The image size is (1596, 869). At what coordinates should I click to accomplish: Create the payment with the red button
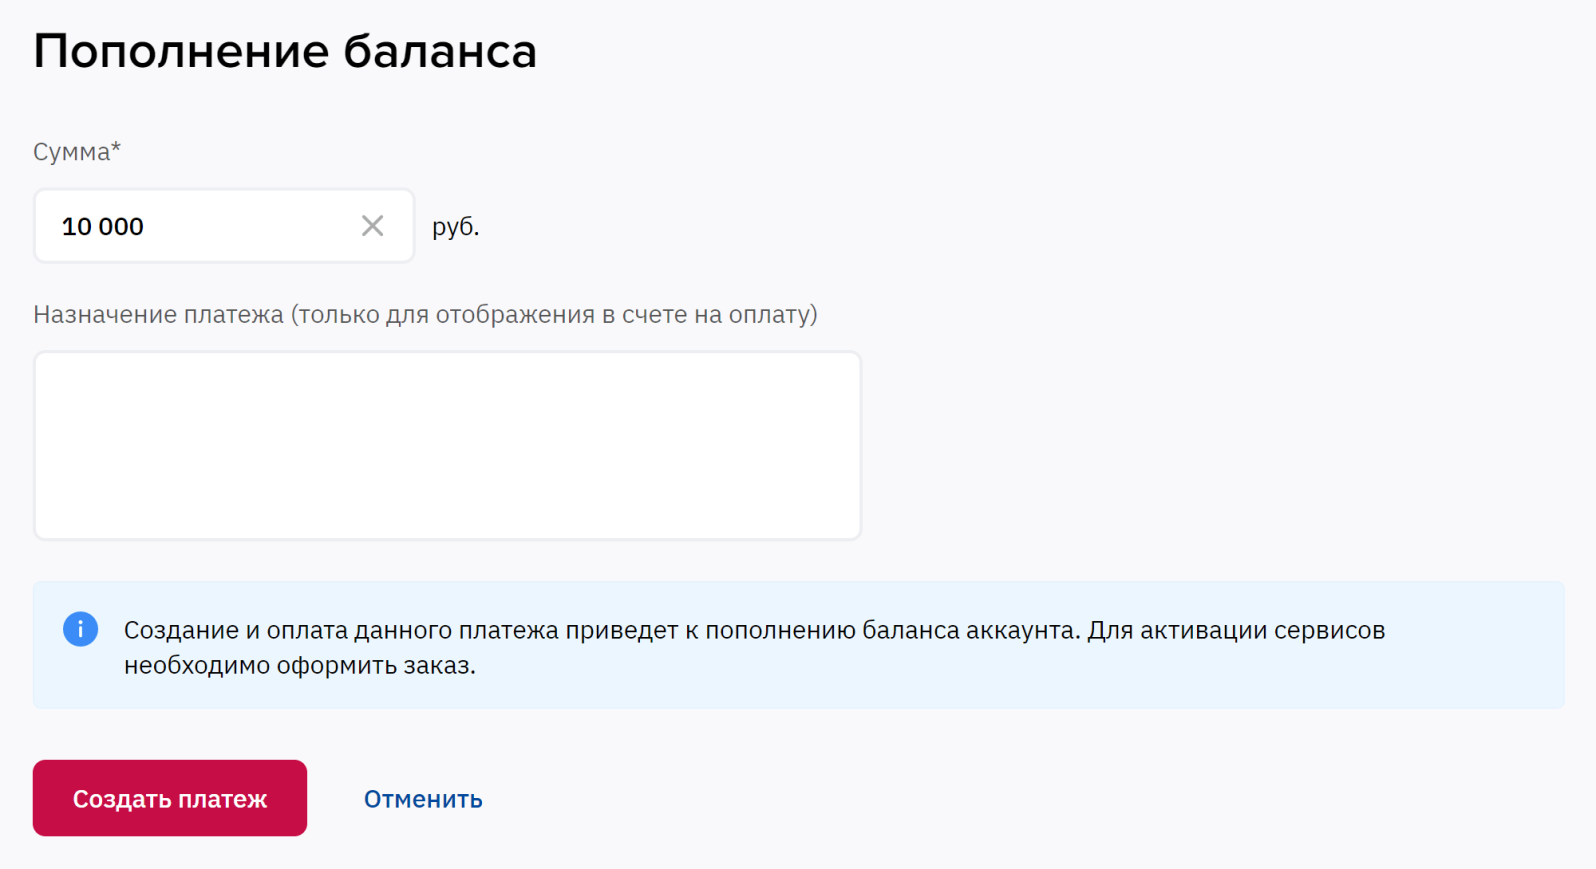click(x=170, y=798)
